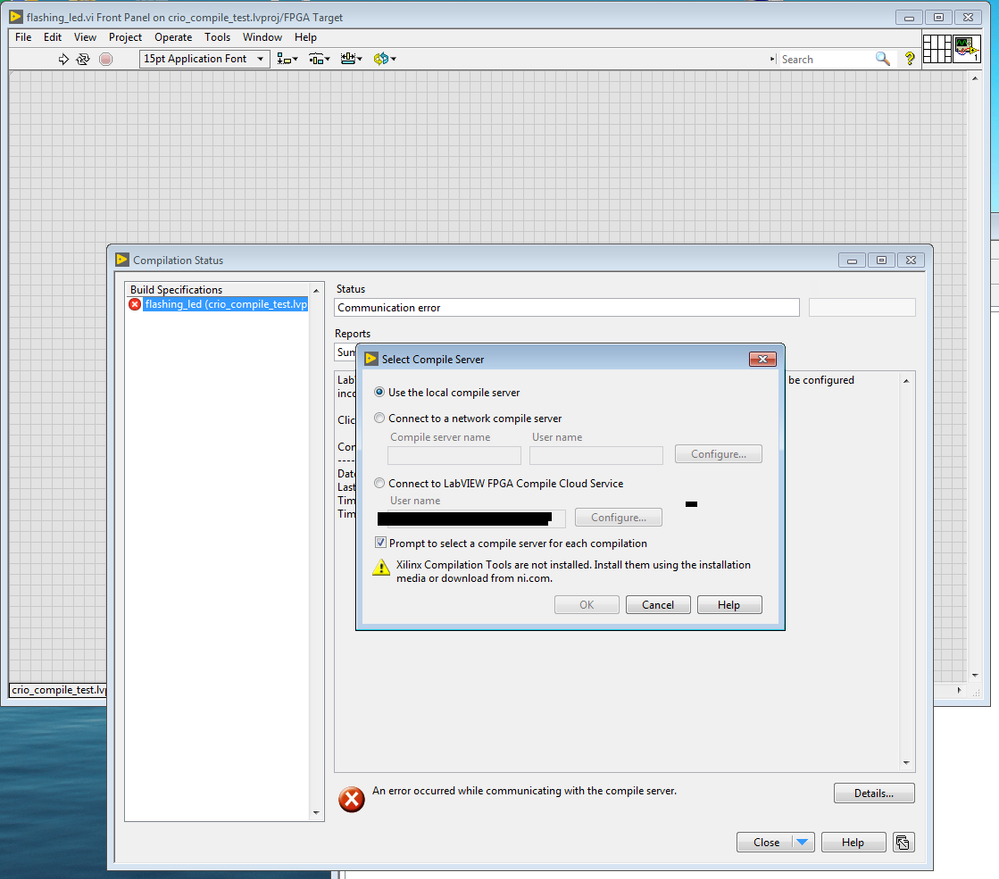999x879 pixels.
Task: Click the detach window icon beside Help
Action: click(903, 843)
